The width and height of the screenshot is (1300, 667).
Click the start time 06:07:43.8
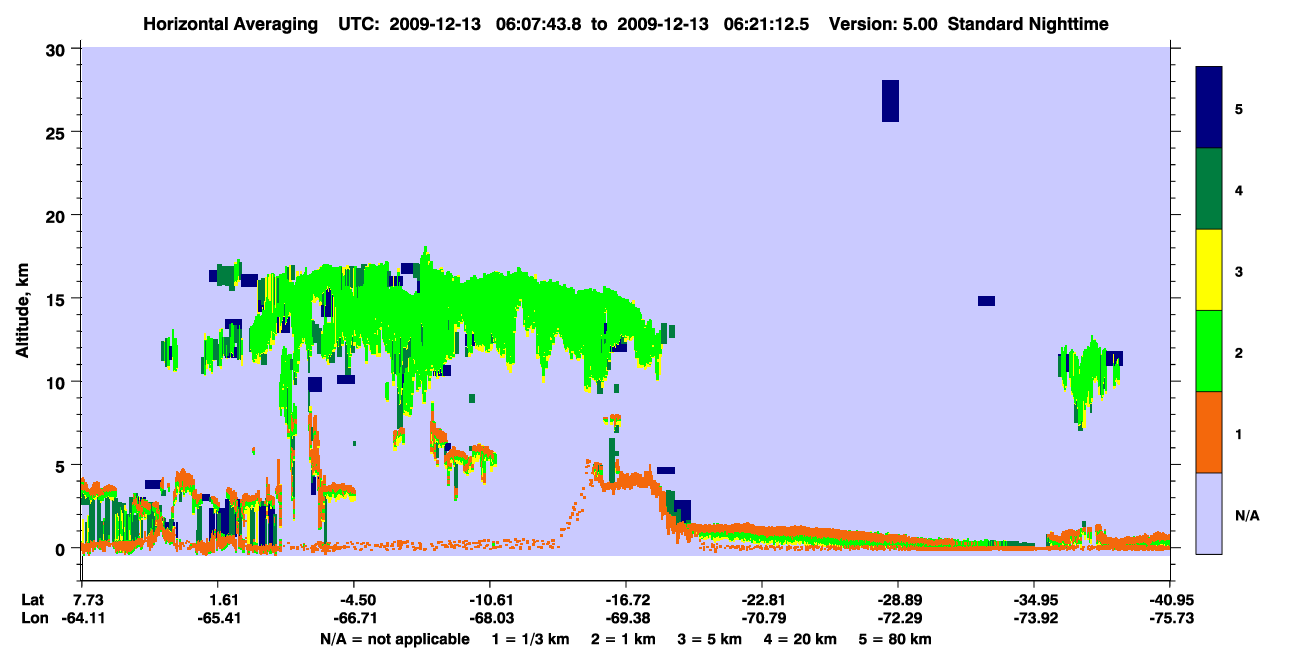click(x=541, y=23)
